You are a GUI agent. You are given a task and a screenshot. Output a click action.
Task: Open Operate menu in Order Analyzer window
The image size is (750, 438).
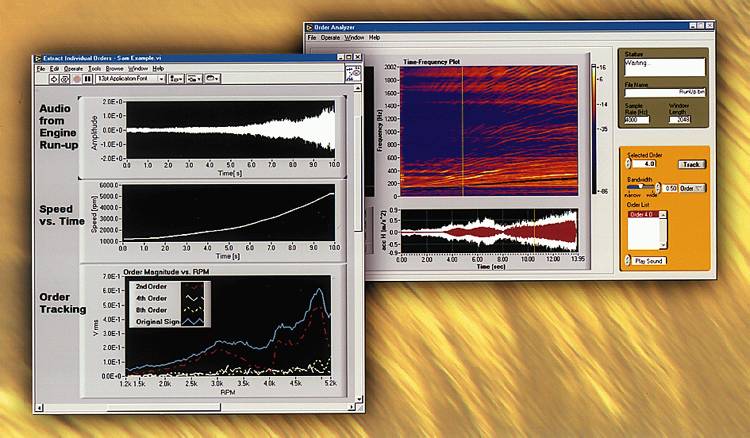[x=330, y=37]
